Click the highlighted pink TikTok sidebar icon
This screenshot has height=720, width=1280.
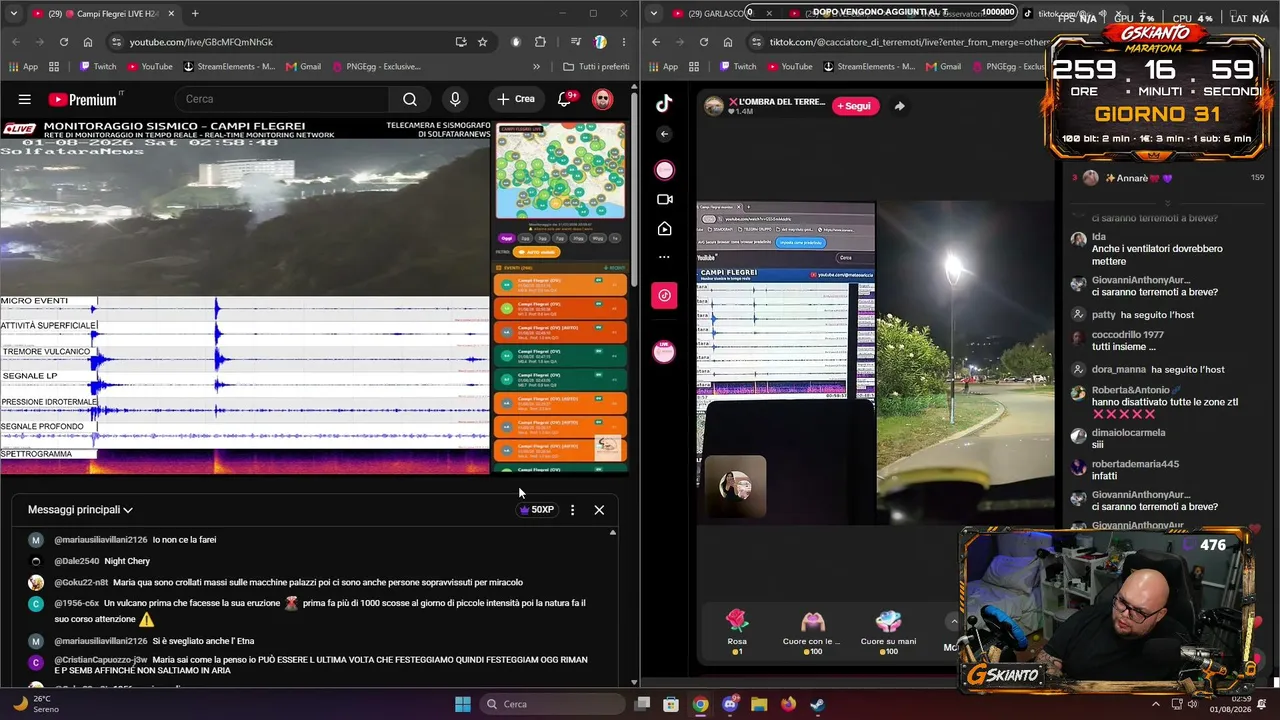664,295
